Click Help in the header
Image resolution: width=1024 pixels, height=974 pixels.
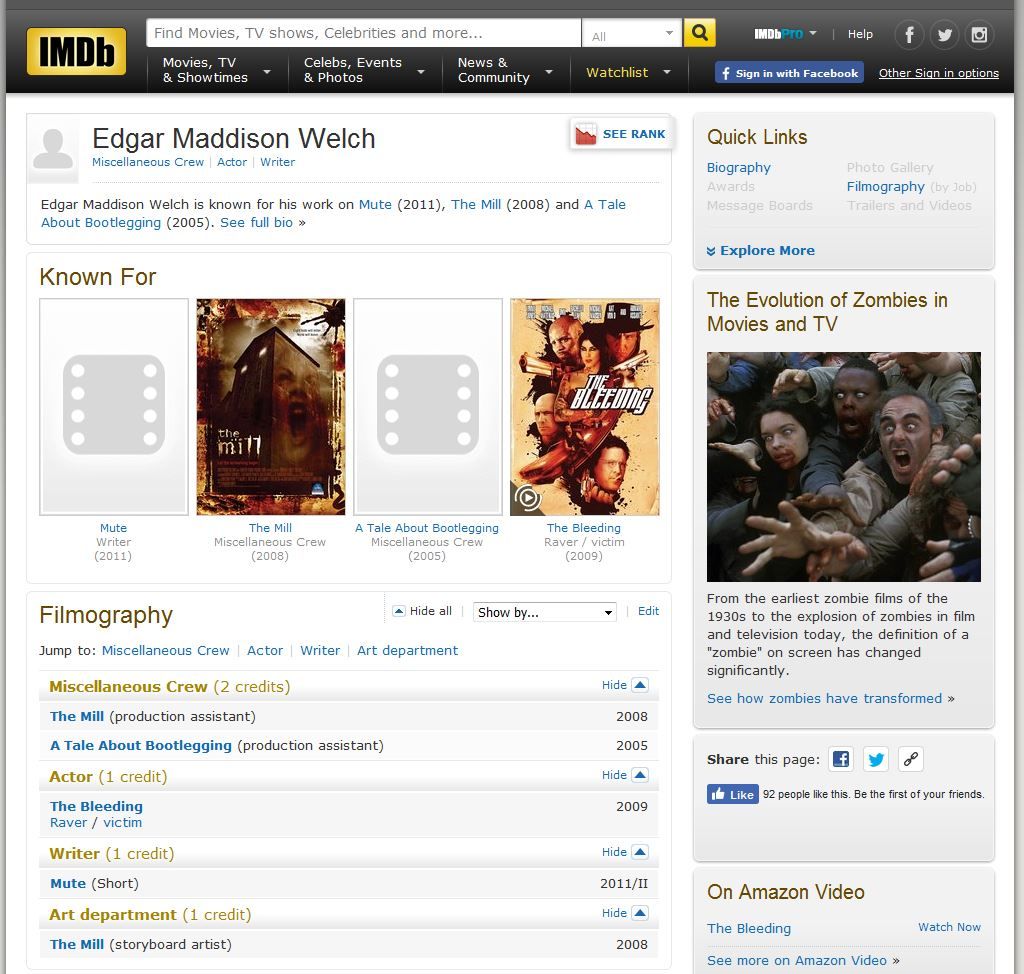(860, 34)
